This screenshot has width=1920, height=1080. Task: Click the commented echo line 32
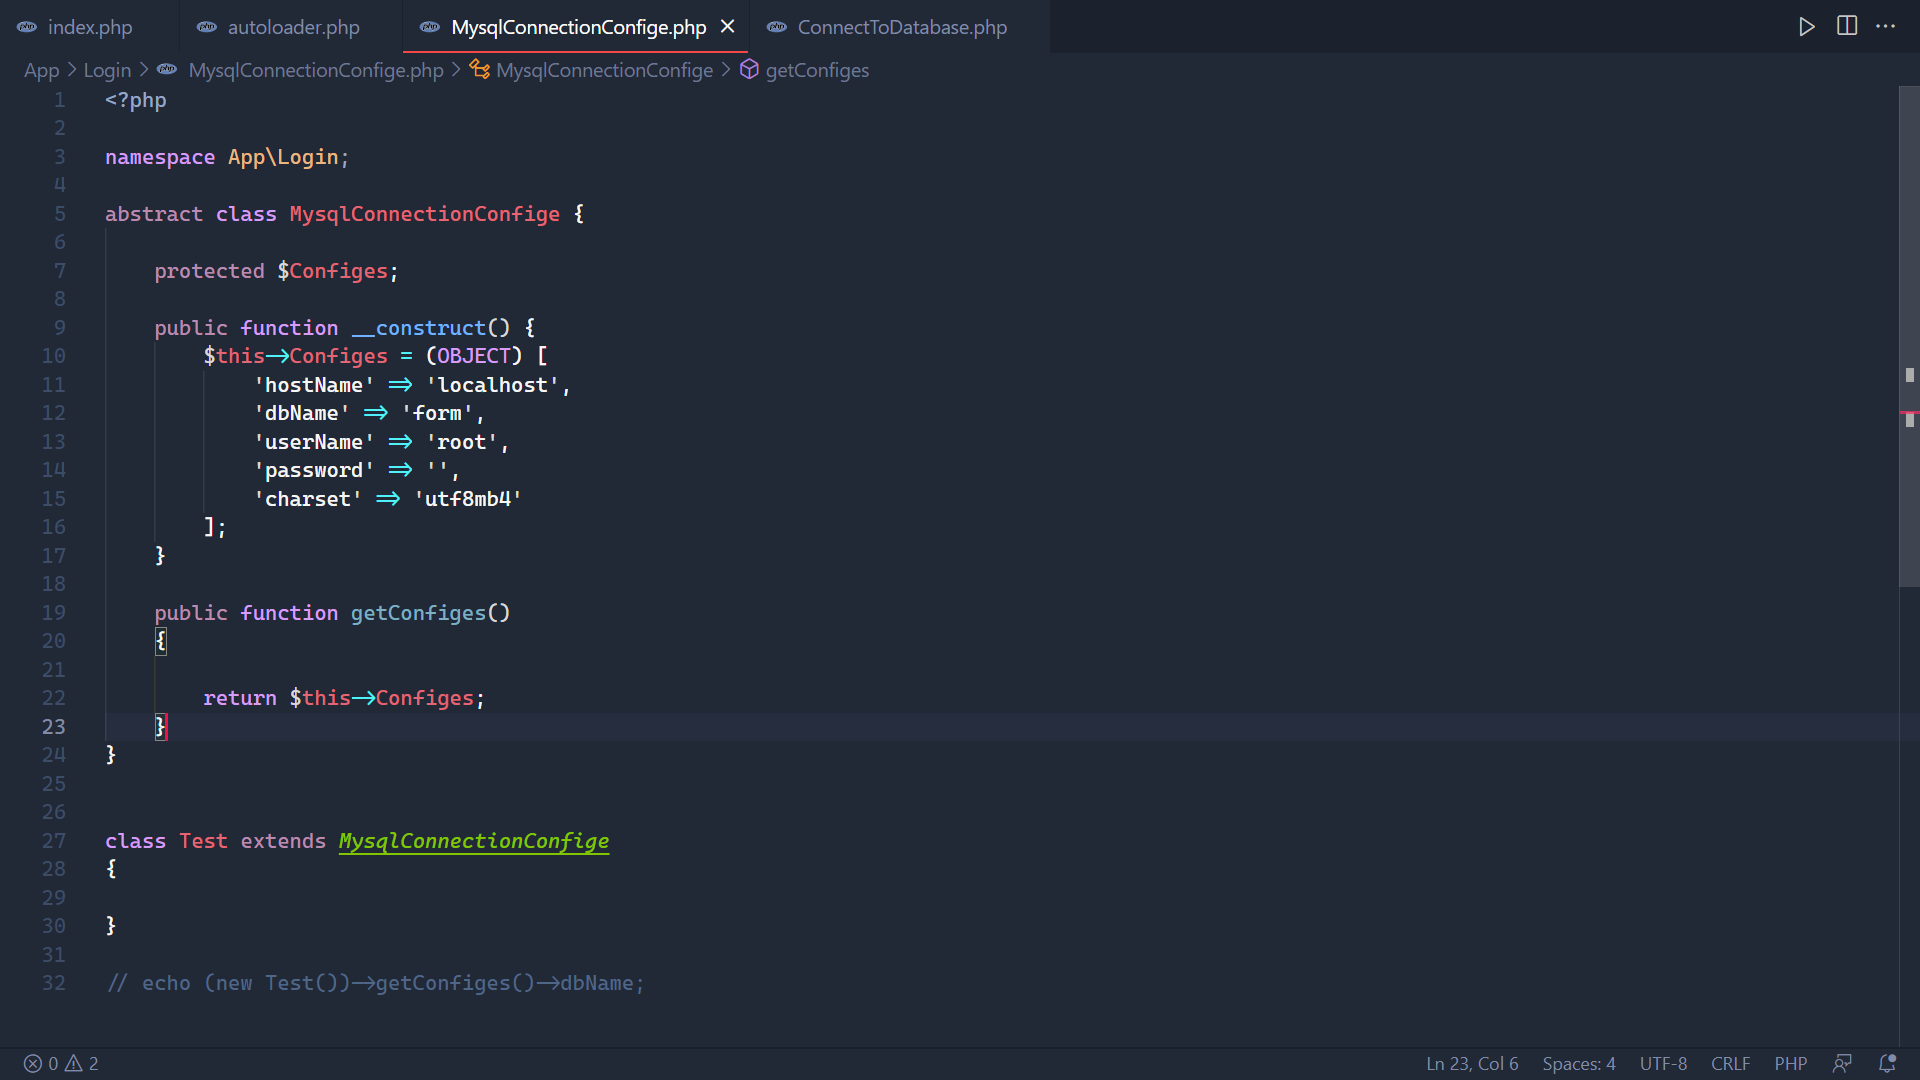pyautogui.click(x=375, y=983)
